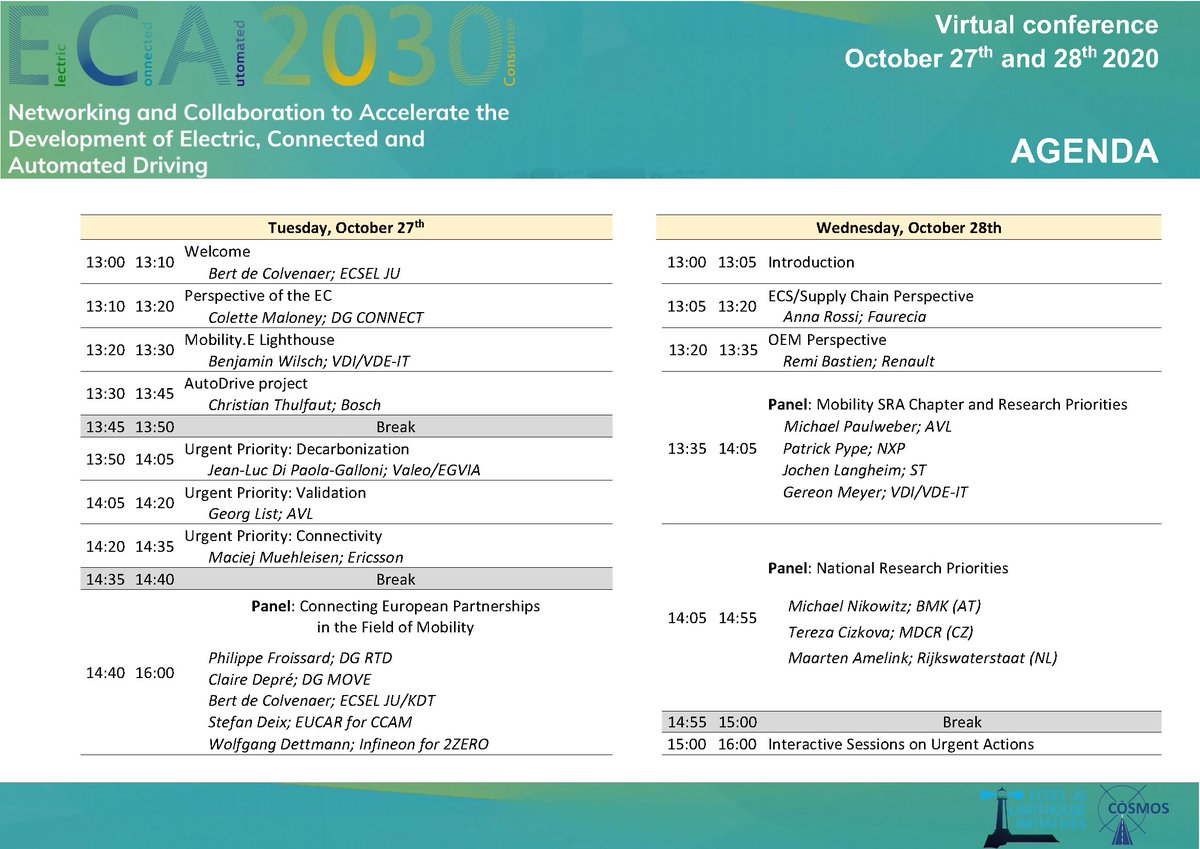Click the Virtual conference heading

pos(1046,25)
